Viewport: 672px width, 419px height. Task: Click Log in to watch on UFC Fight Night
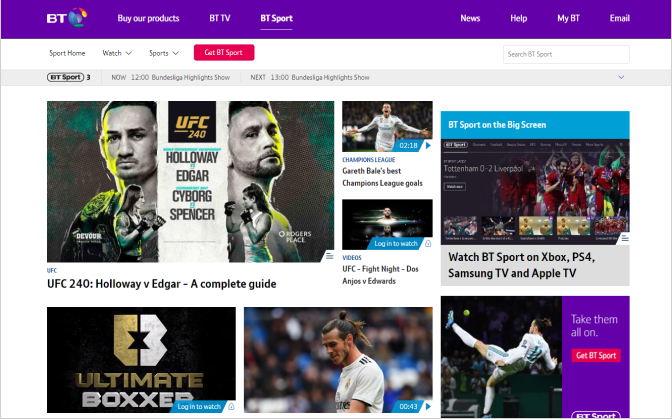click(x=396, y=243)
